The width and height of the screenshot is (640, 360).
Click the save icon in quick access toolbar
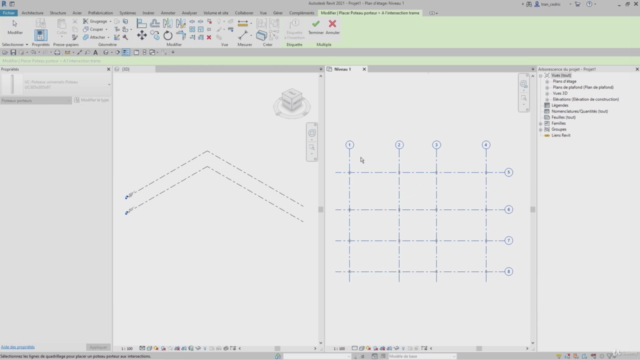(x=13, y=52)
